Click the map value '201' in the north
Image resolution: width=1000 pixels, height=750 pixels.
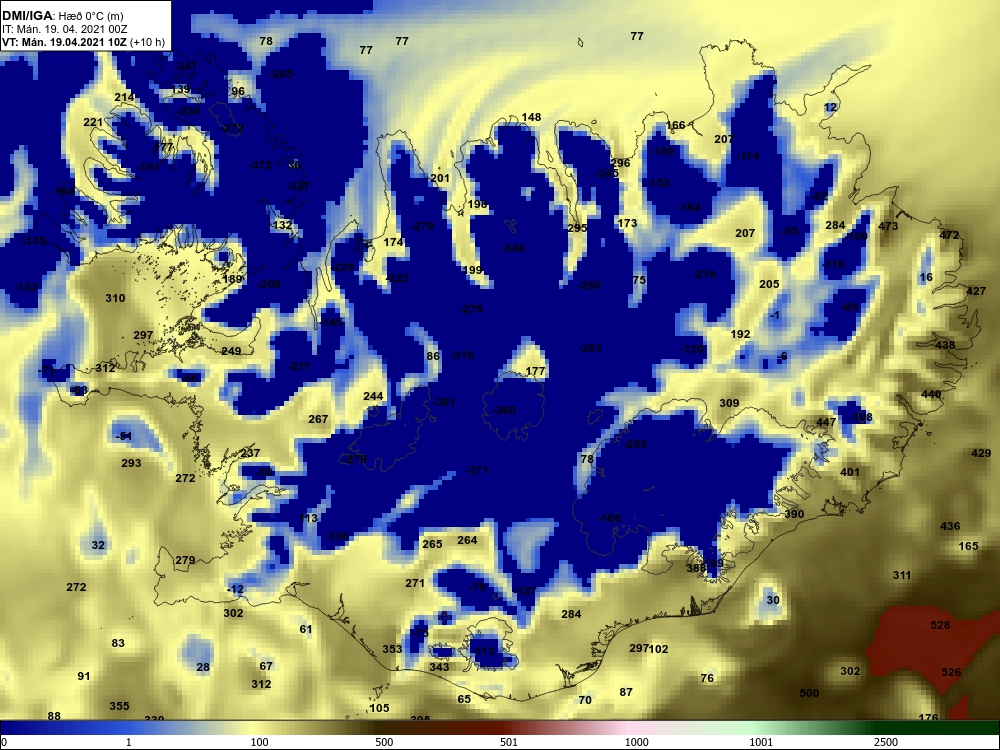point(440,179)
